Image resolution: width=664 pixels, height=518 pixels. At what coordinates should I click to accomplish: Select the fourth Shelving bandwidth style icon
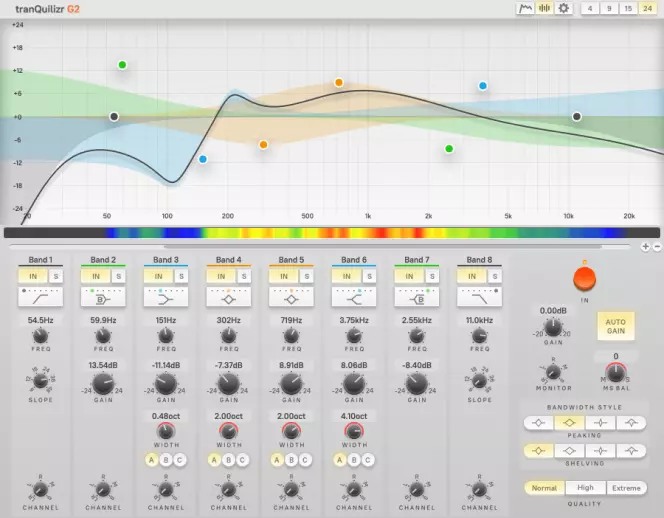631,451
